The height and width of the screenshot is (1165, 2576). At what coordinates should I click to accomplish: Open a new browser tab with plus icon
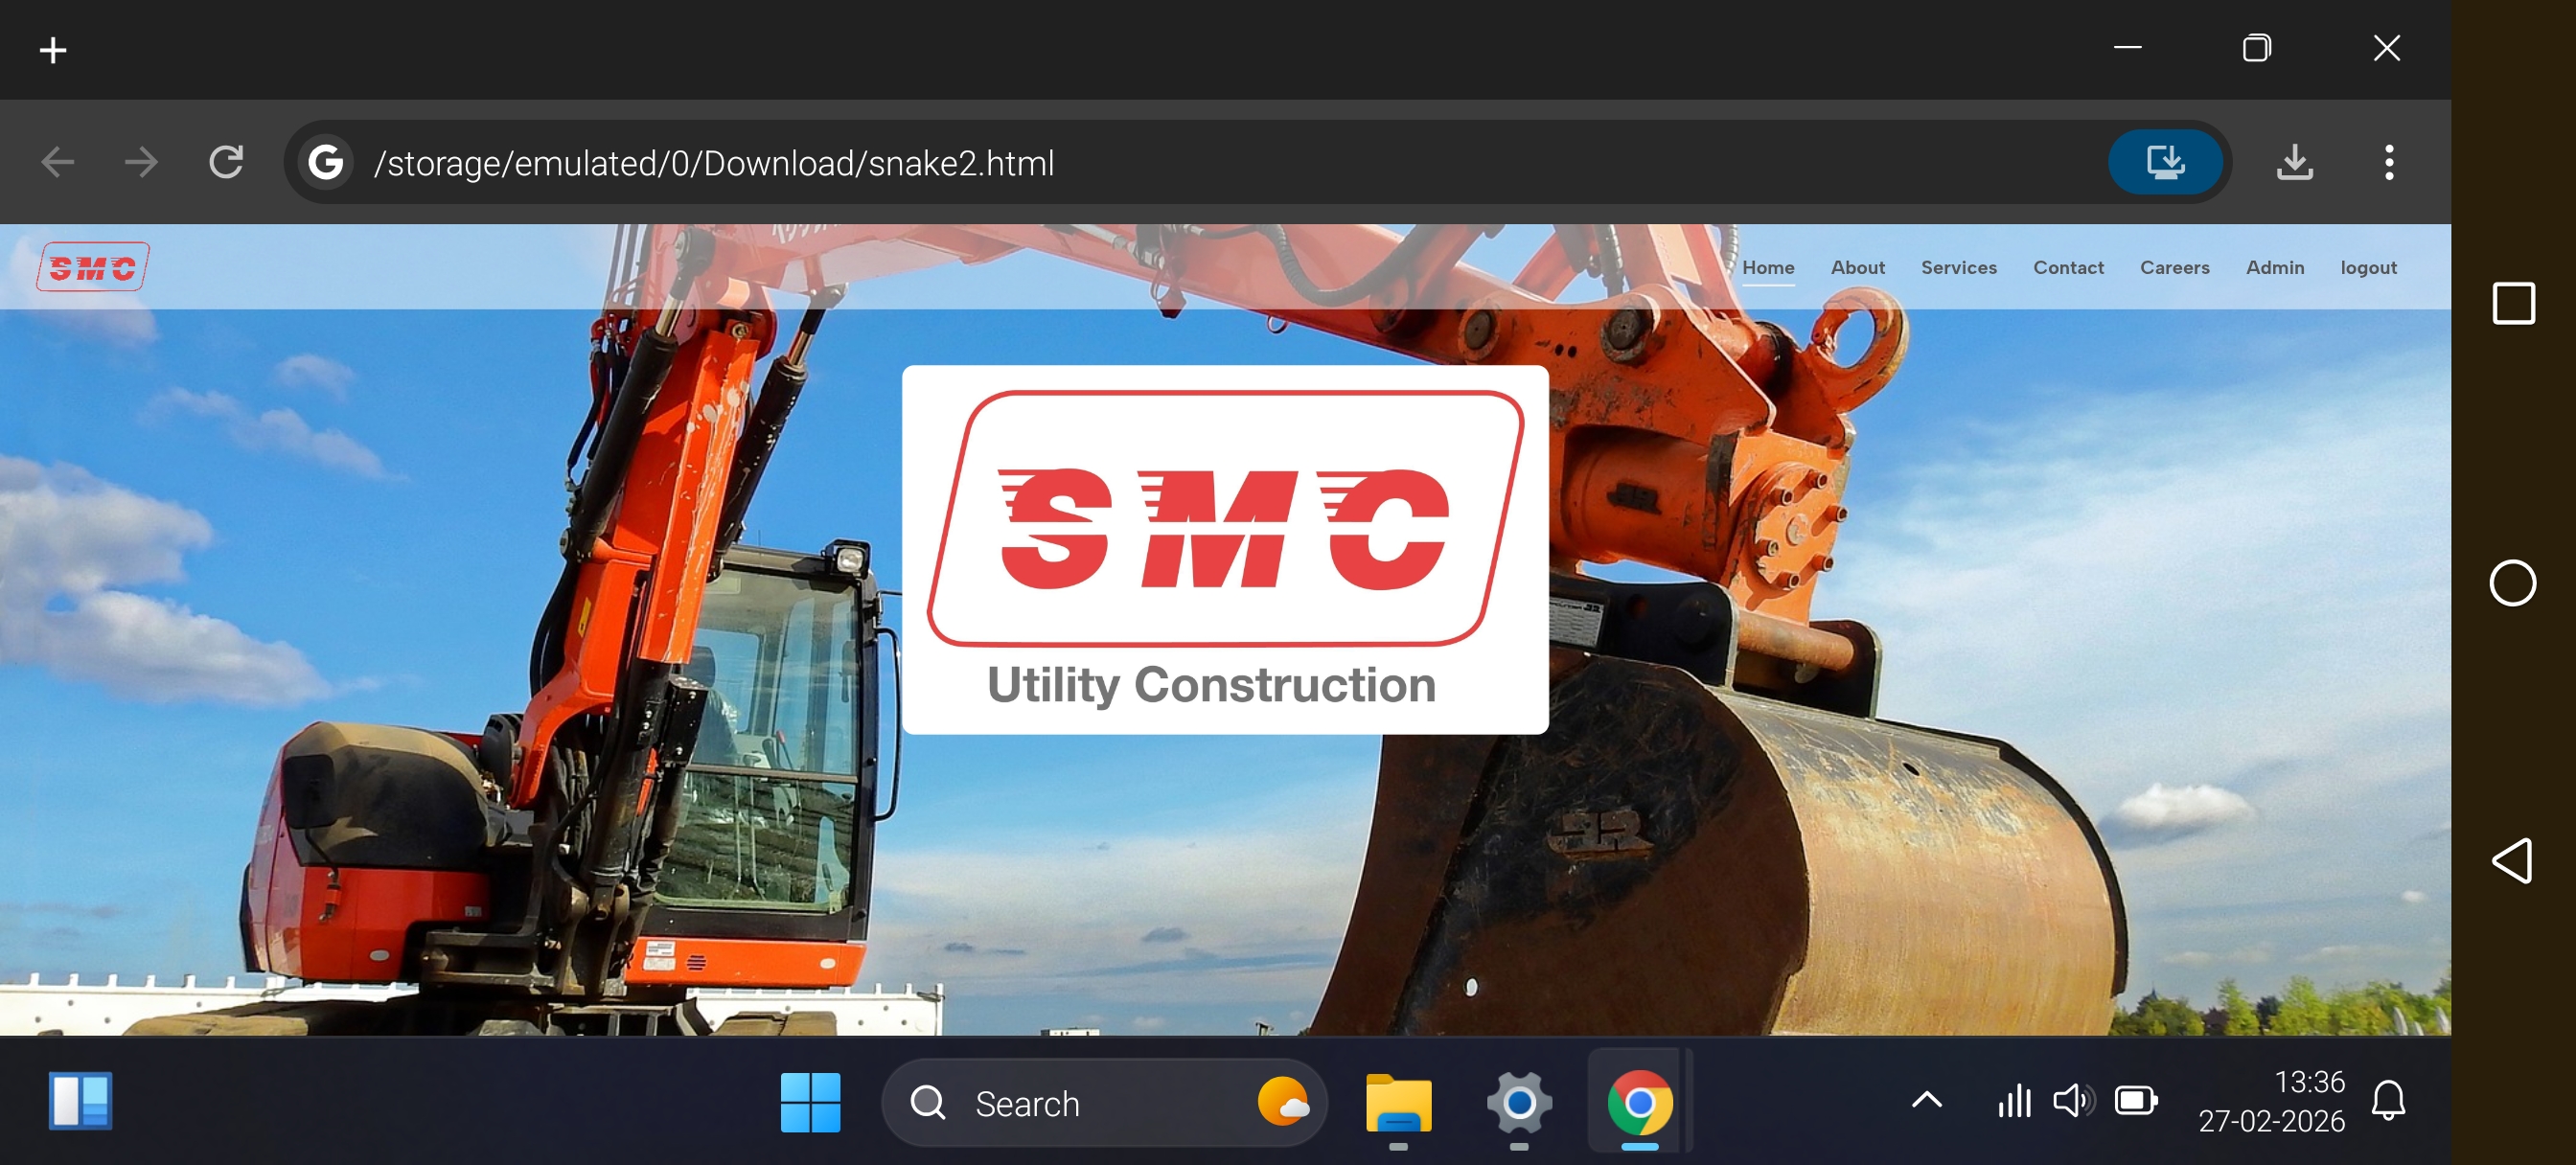point(53,50)
